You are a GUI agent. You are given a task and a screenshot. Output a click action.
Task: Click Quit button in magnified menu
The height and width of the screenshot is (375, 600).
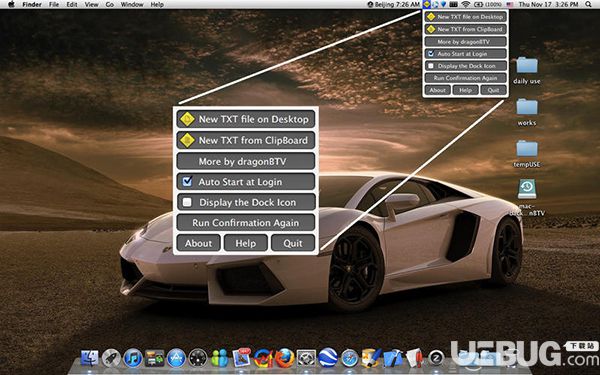tap(293, 243)
